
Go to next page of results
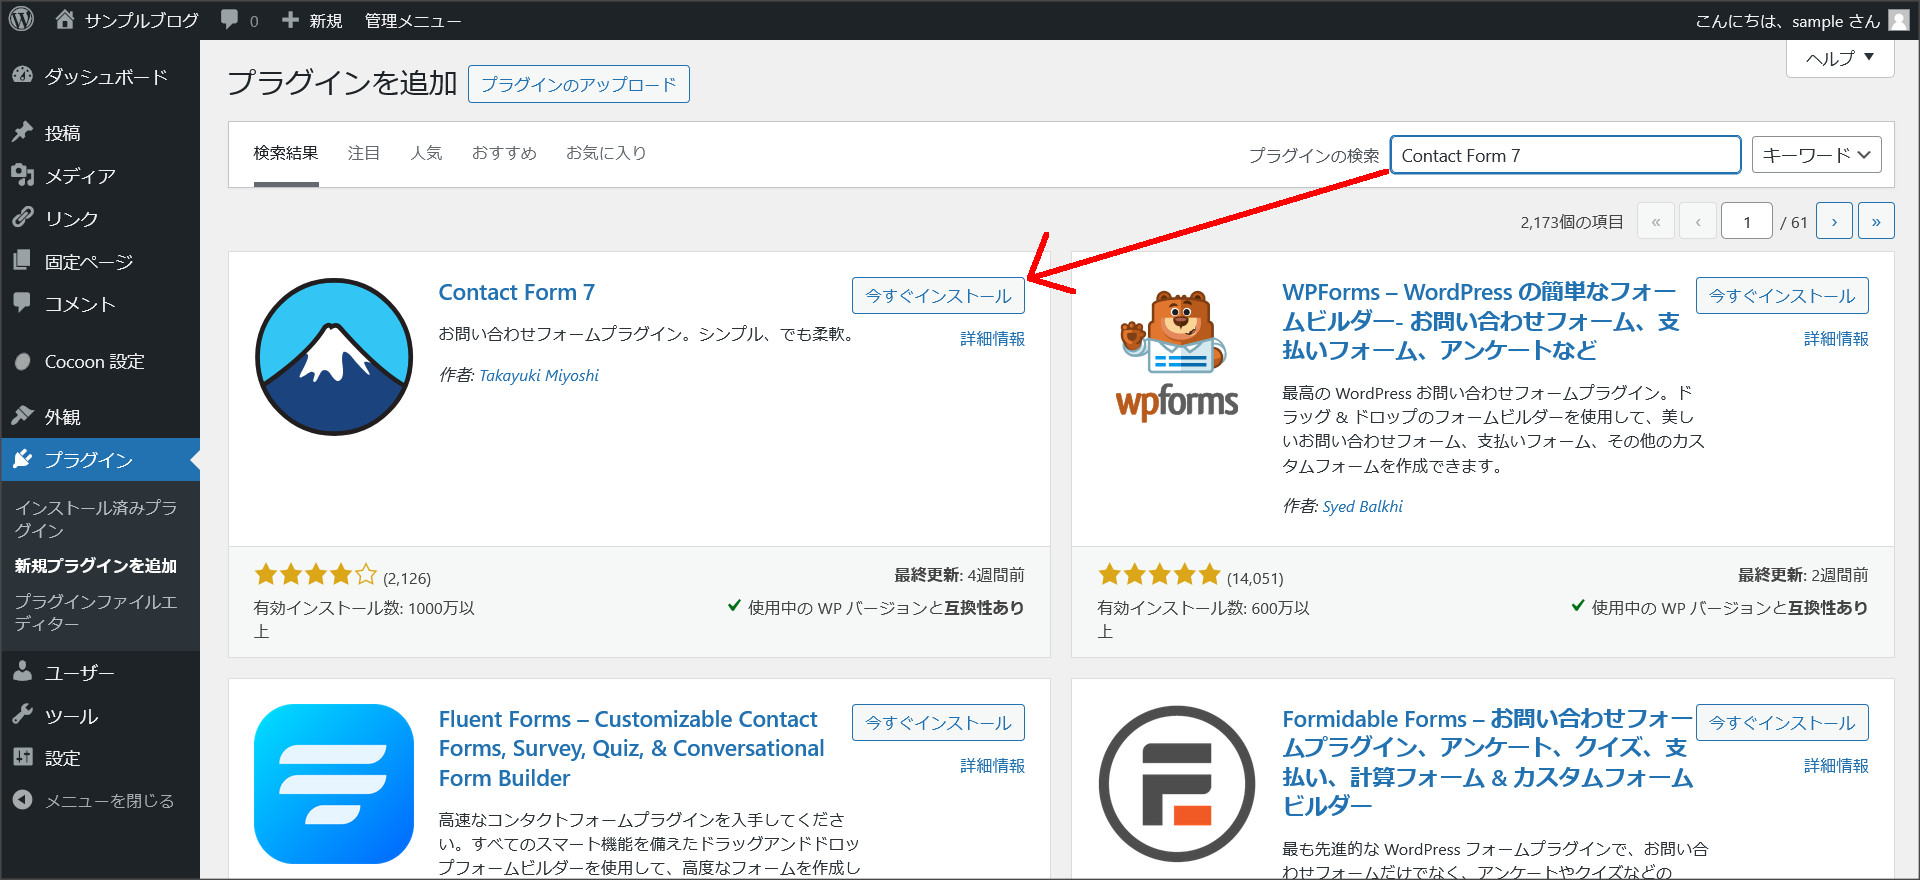click(1834, 222)
